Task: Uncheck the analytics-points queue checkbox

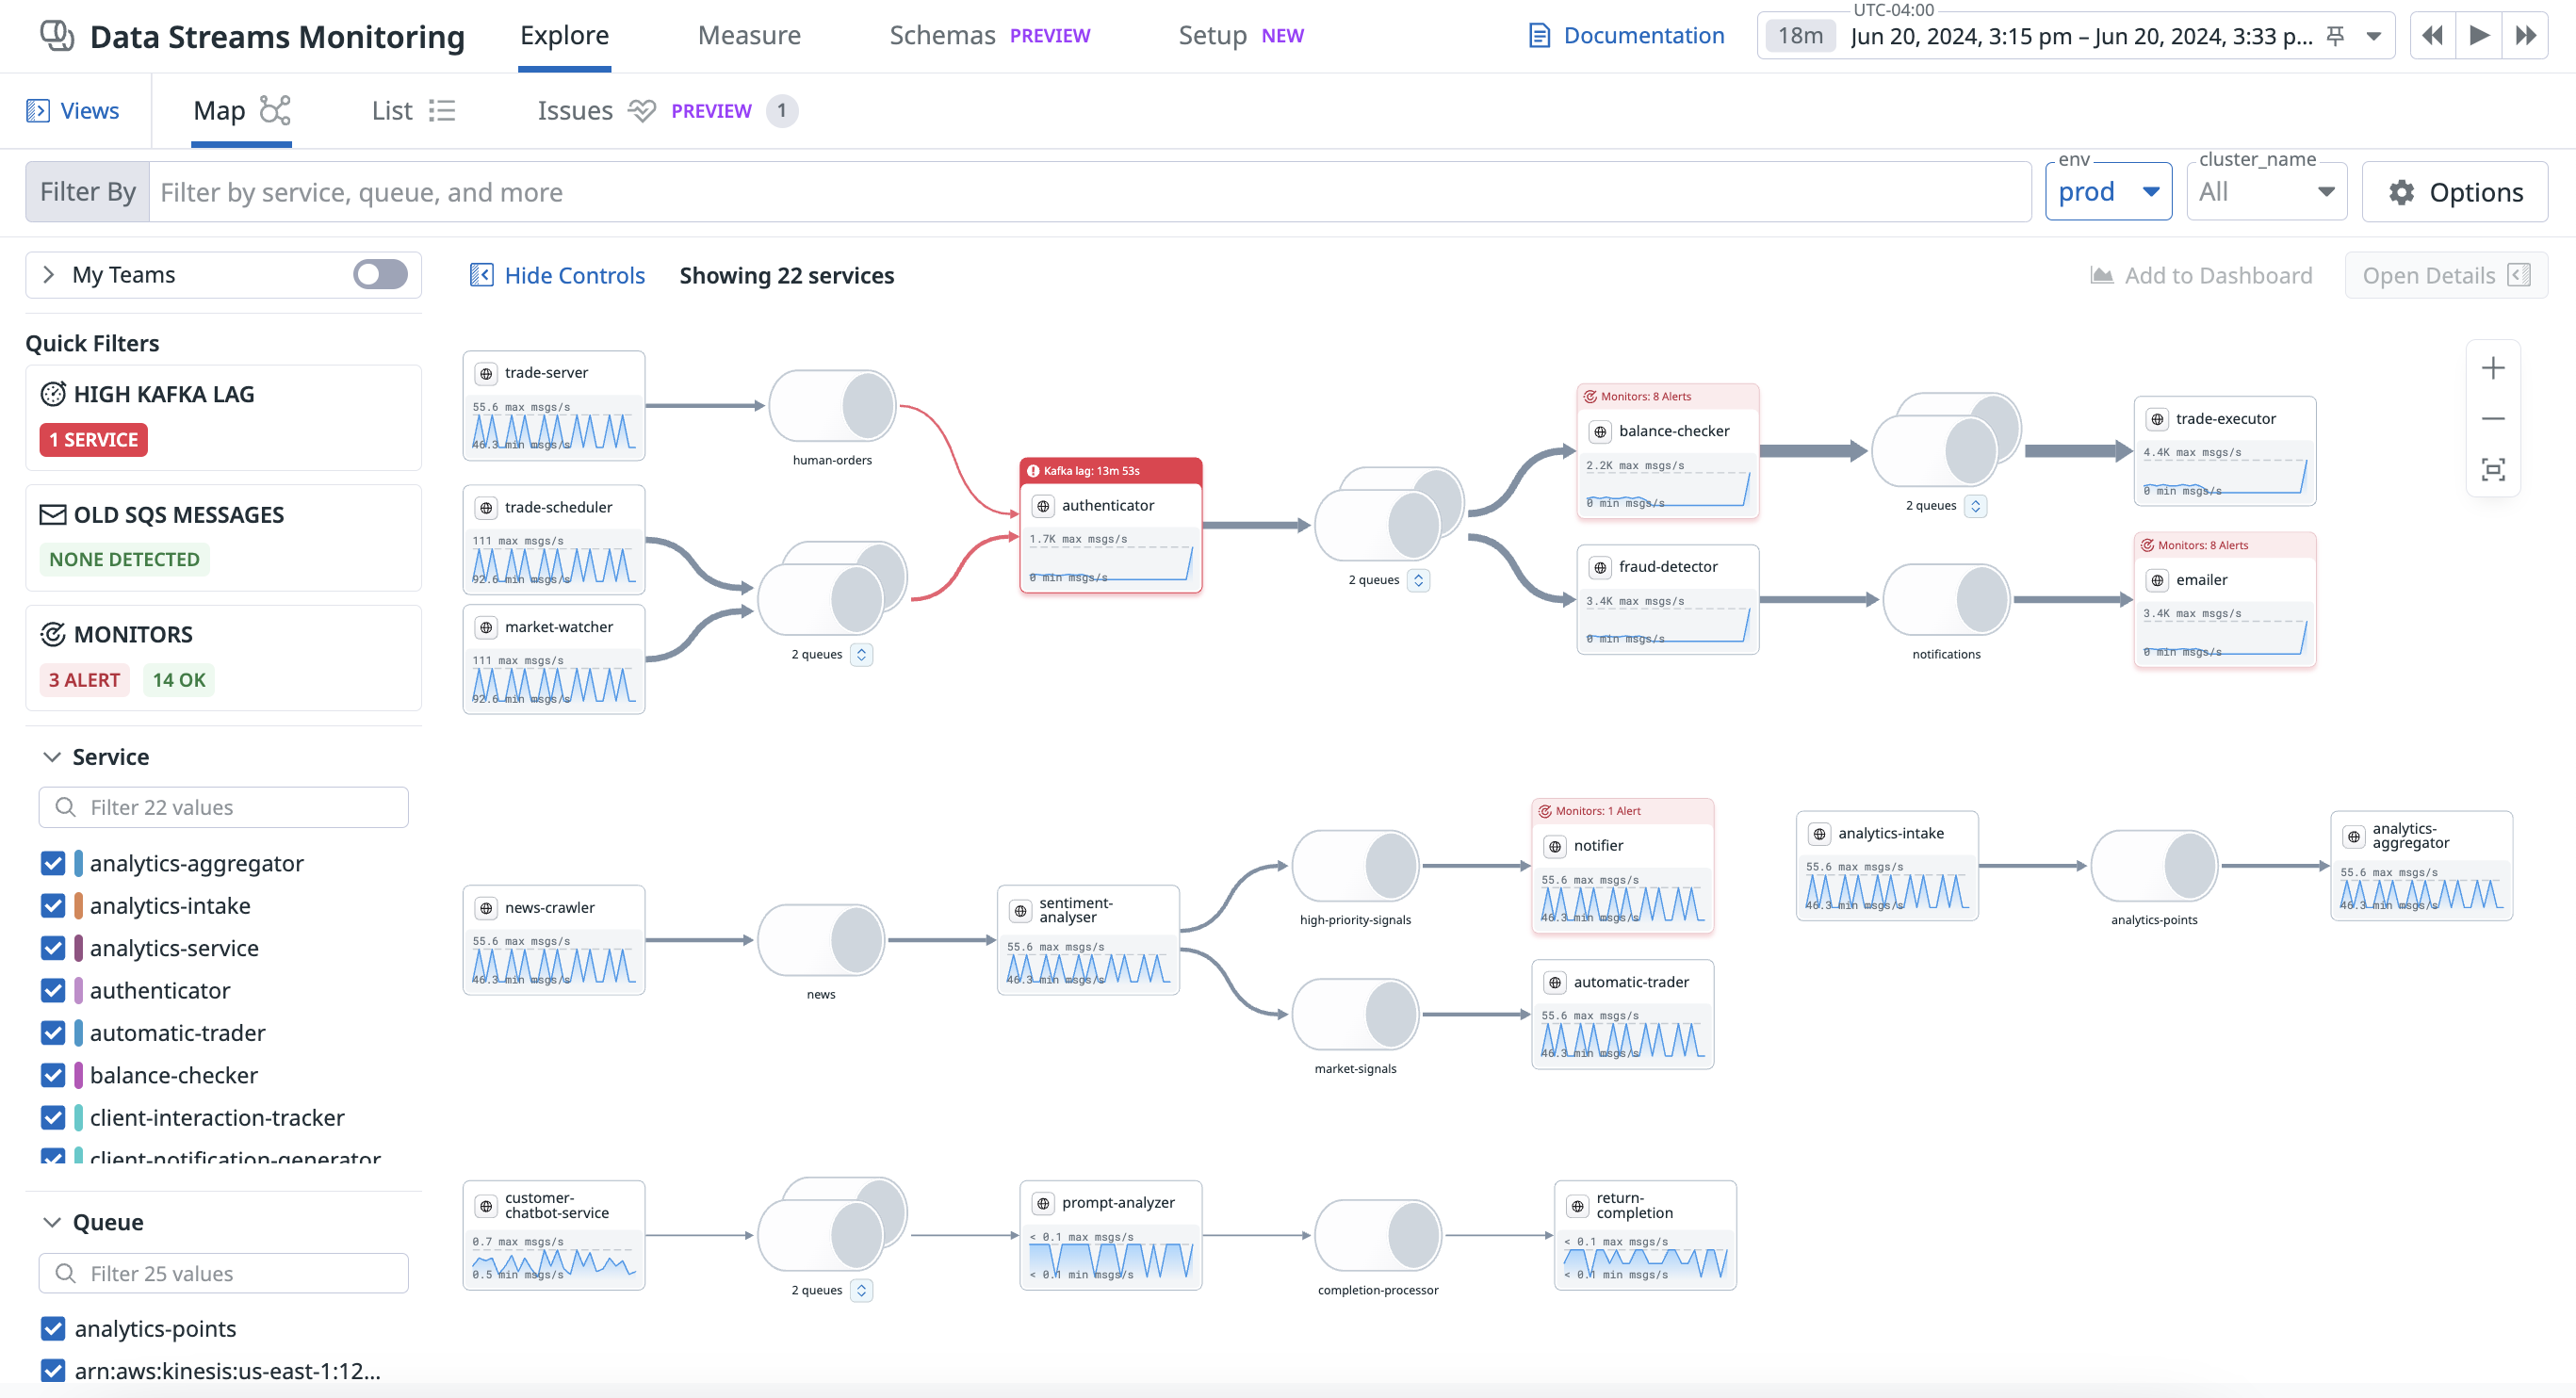Action: coord(53,1328)
